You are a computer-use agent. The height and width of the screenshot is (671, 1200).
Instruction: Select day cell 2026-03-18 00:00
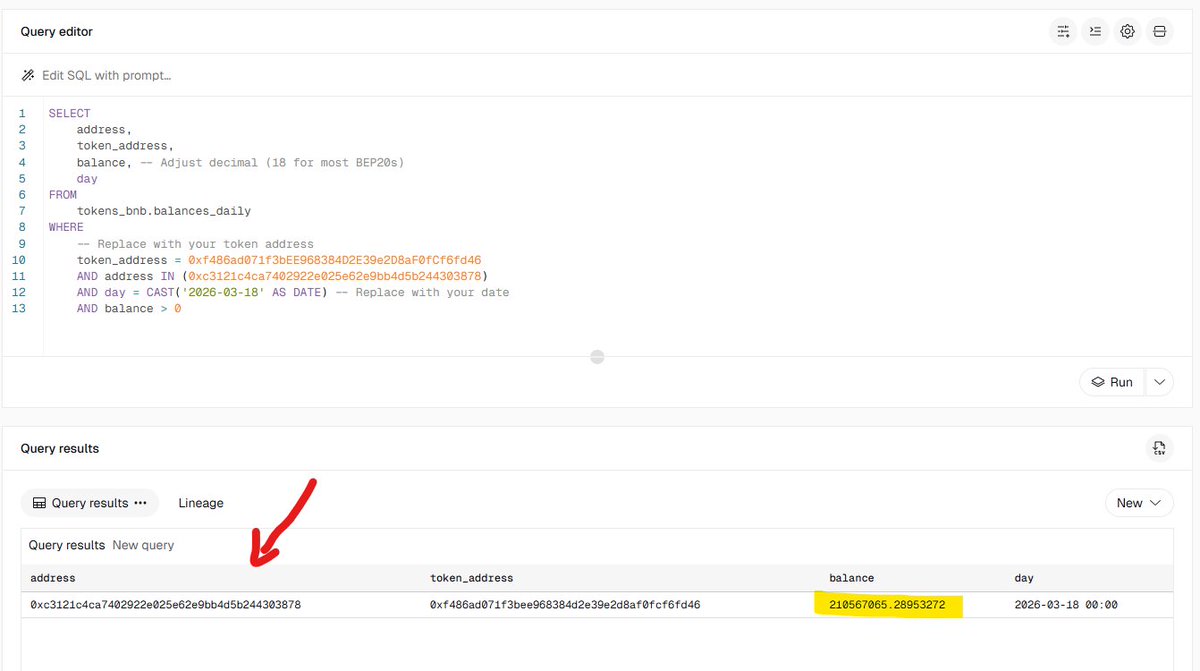pyautogui.click(x=1065, y=605)
